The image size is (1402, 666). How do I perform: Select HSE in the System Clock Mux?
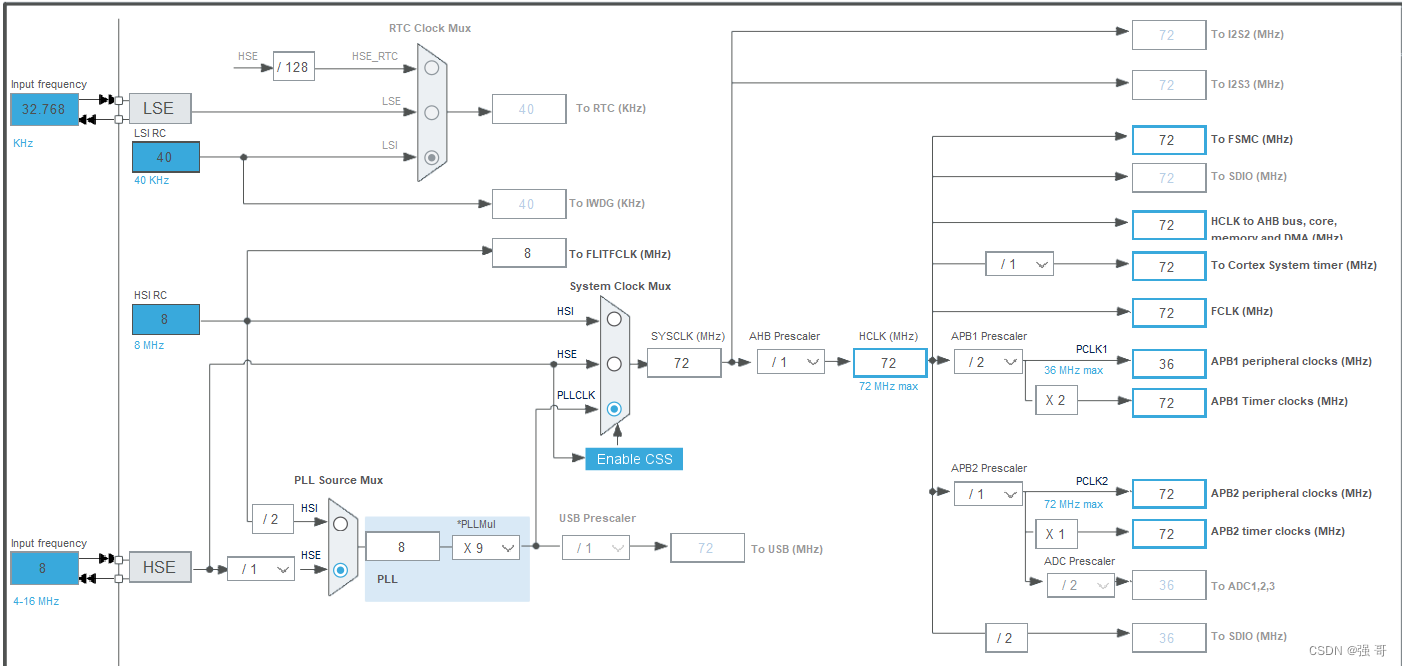(614, 363)
